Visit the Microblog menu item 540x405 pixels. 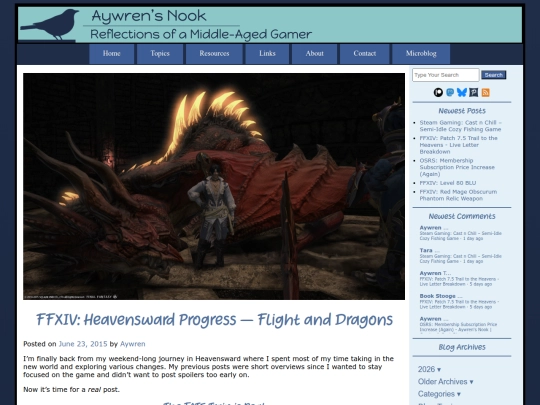[421, 54]
